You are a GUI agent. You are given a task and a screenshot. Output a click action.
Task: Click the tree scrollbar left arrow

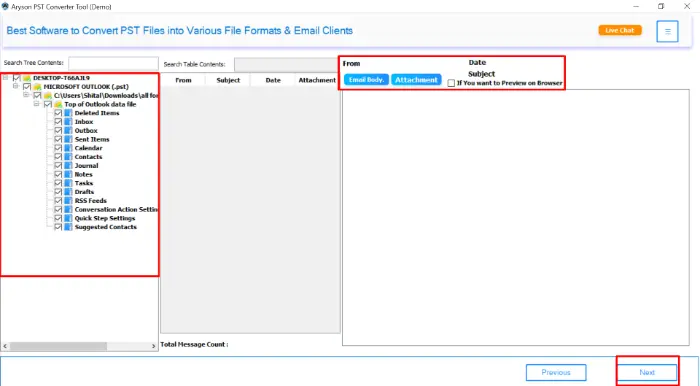(5, 346)
